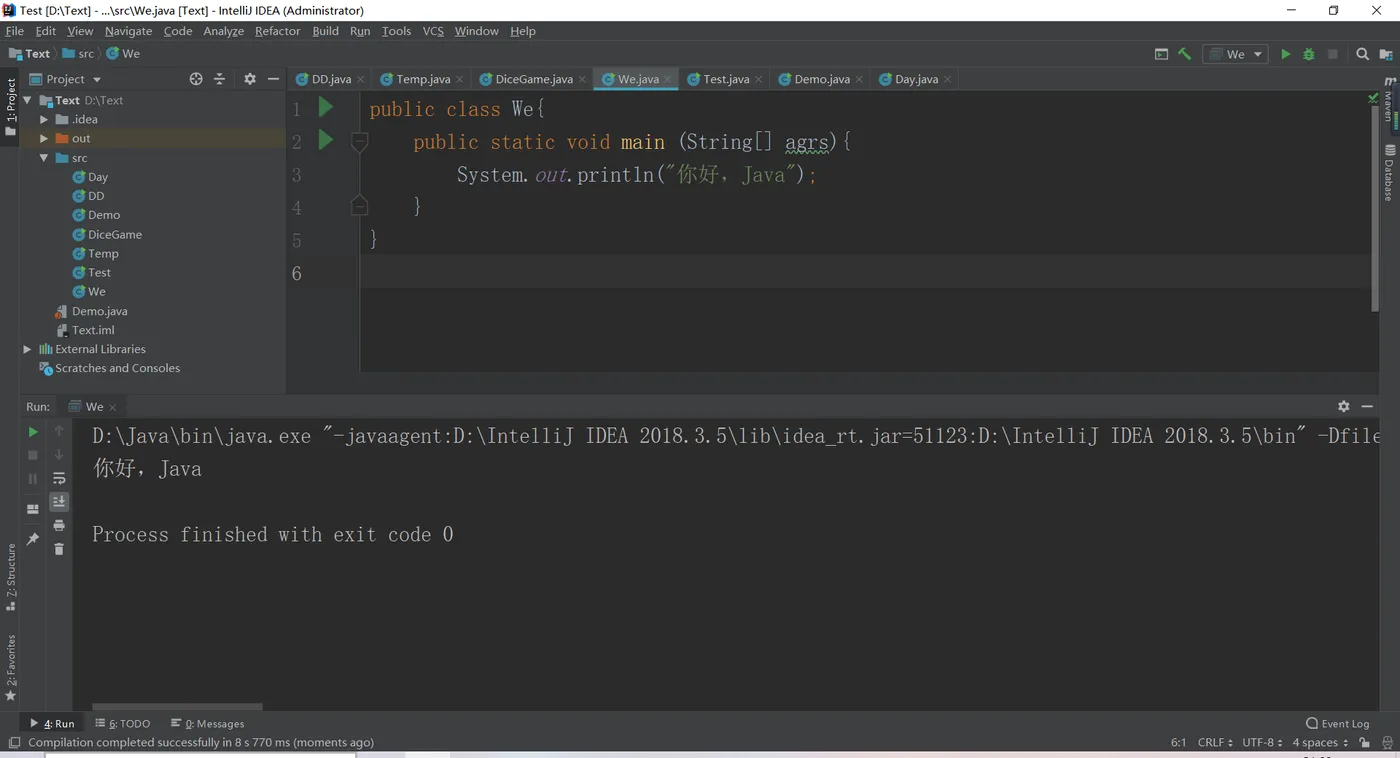Expand External Libraries node

[x=27, y=349]
